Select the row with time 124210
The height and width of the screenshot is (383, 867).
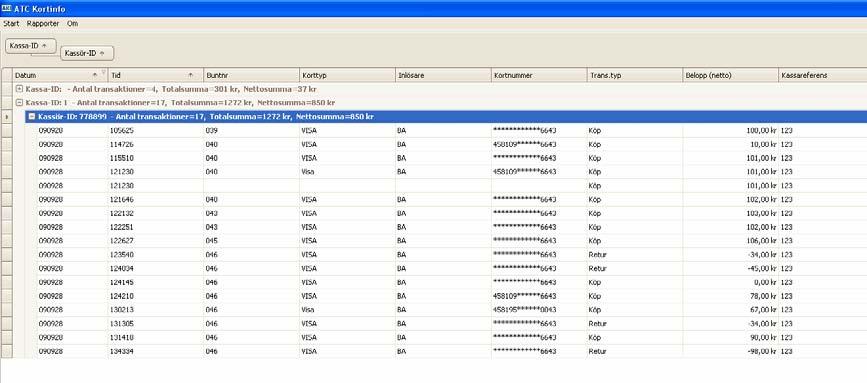(452, 296)
